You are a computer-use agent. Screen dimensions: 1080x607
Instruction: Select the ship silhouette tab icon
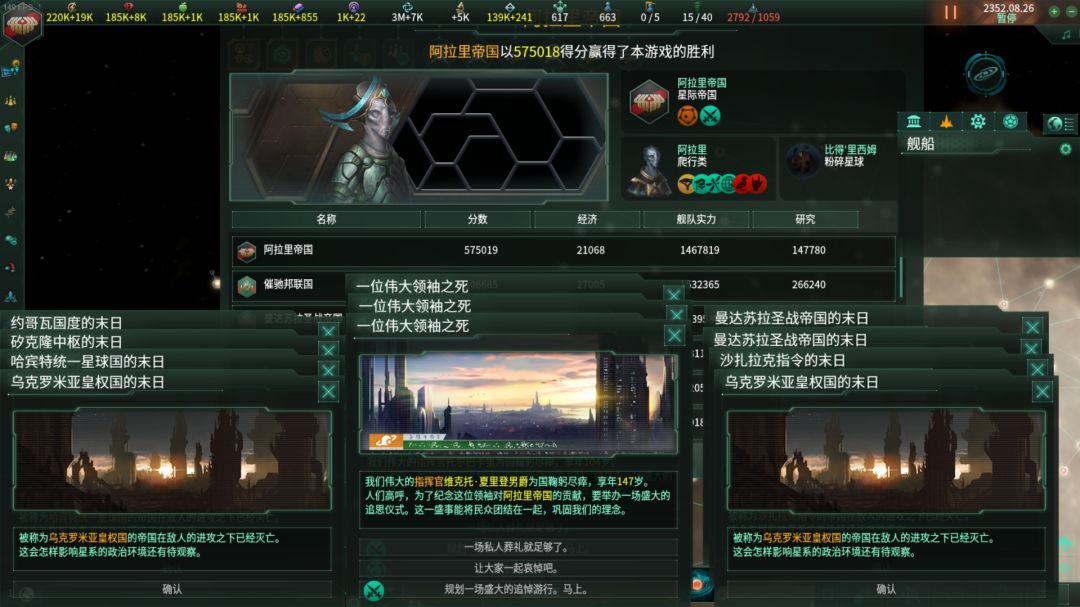(946, 122)
